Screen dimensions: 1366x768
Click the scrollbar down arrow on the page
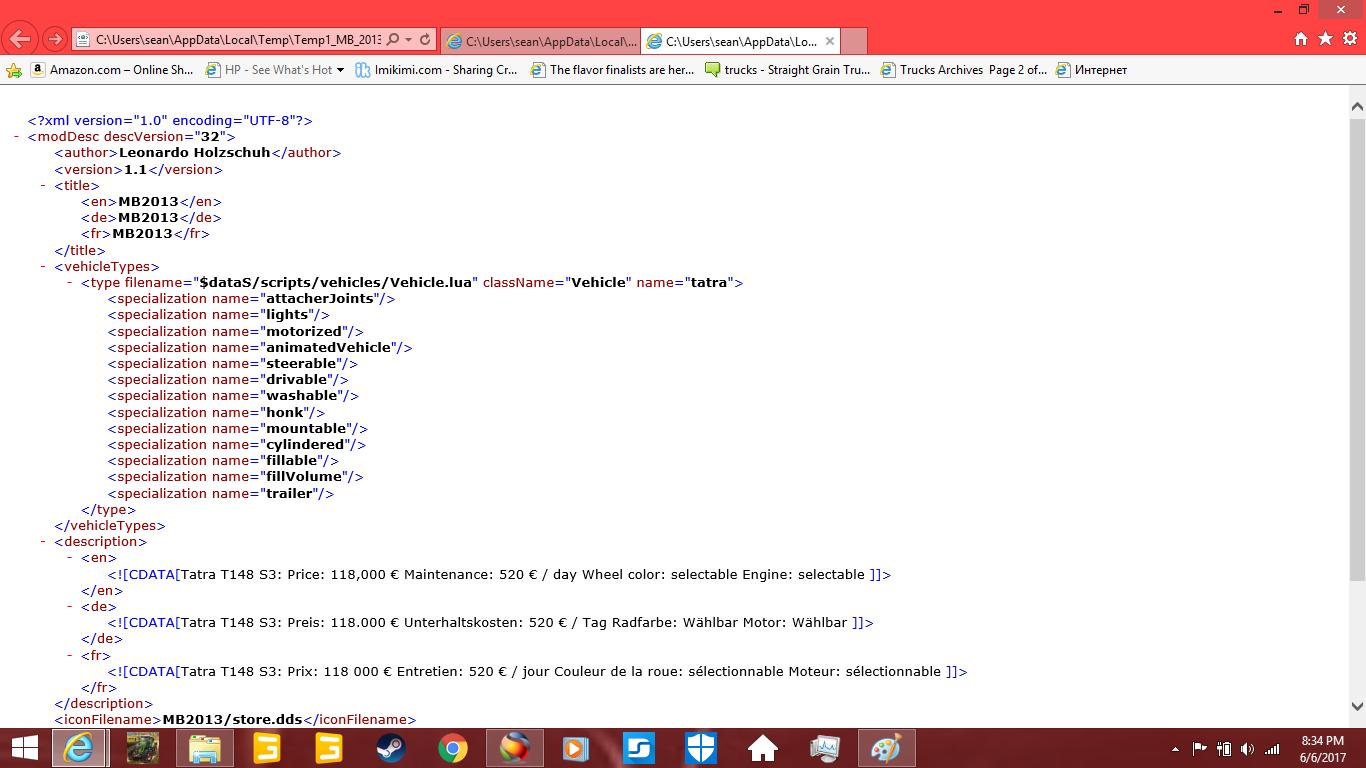click(1357, 704)
